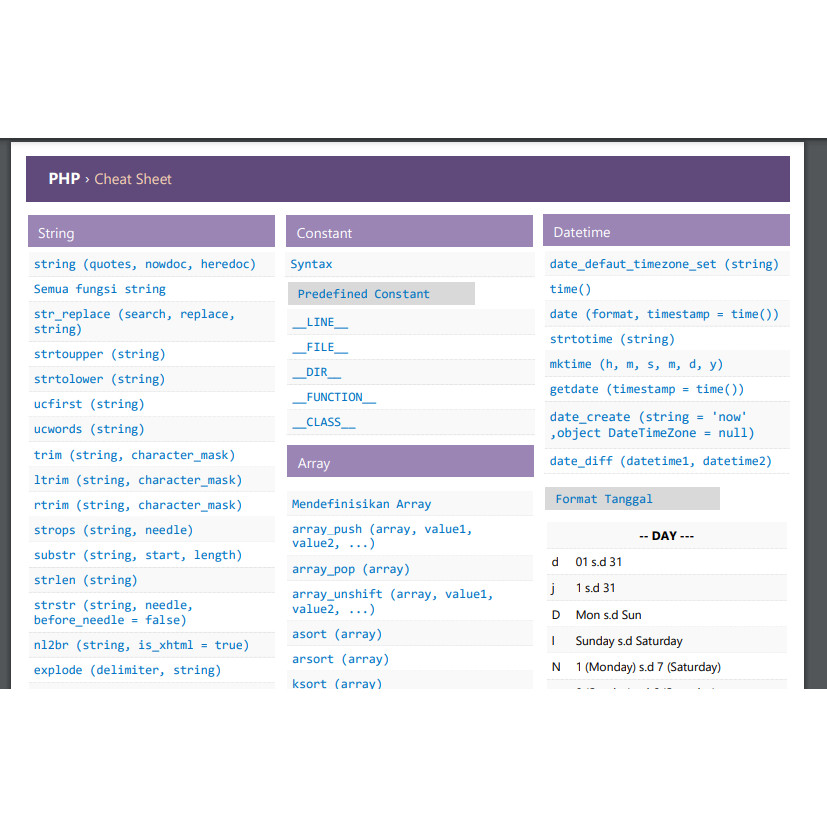Select the strtotime (string) entry
The width and height of the screenshot is (827, 827).
pos(608,338)
